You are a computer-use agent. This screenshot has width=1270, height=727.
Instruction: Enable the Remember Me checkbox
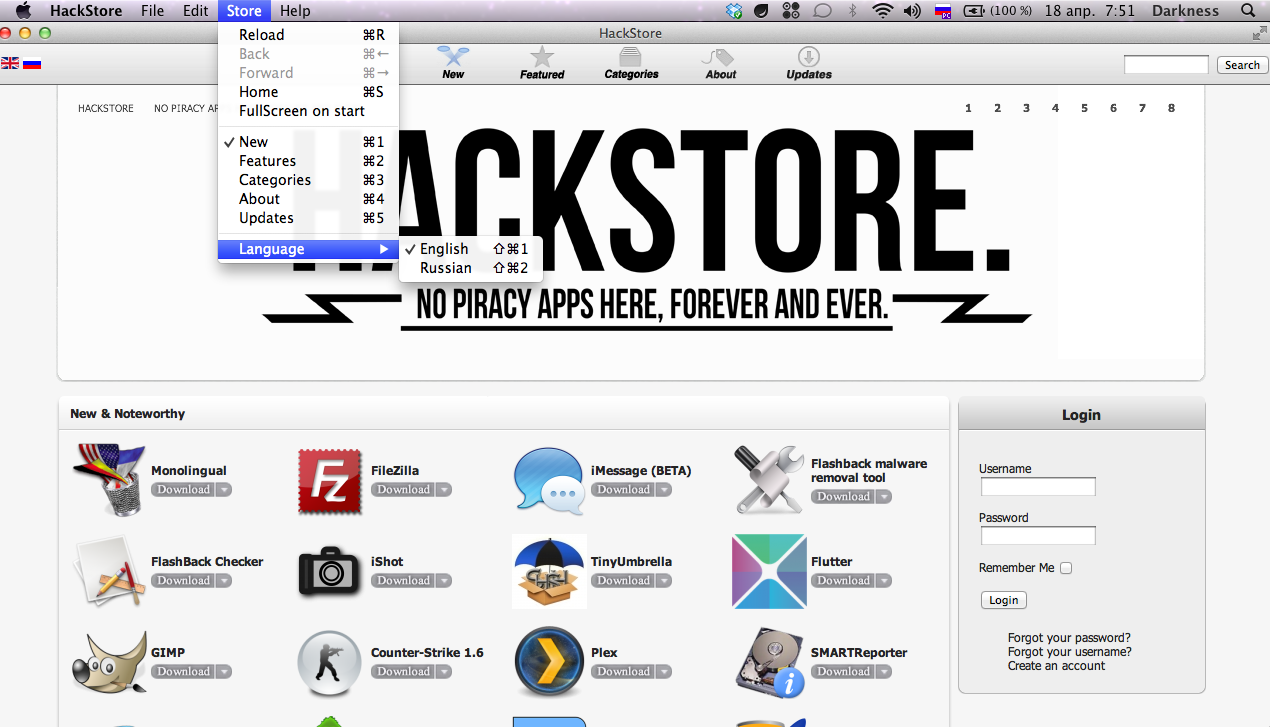[x=1065, y=567]
